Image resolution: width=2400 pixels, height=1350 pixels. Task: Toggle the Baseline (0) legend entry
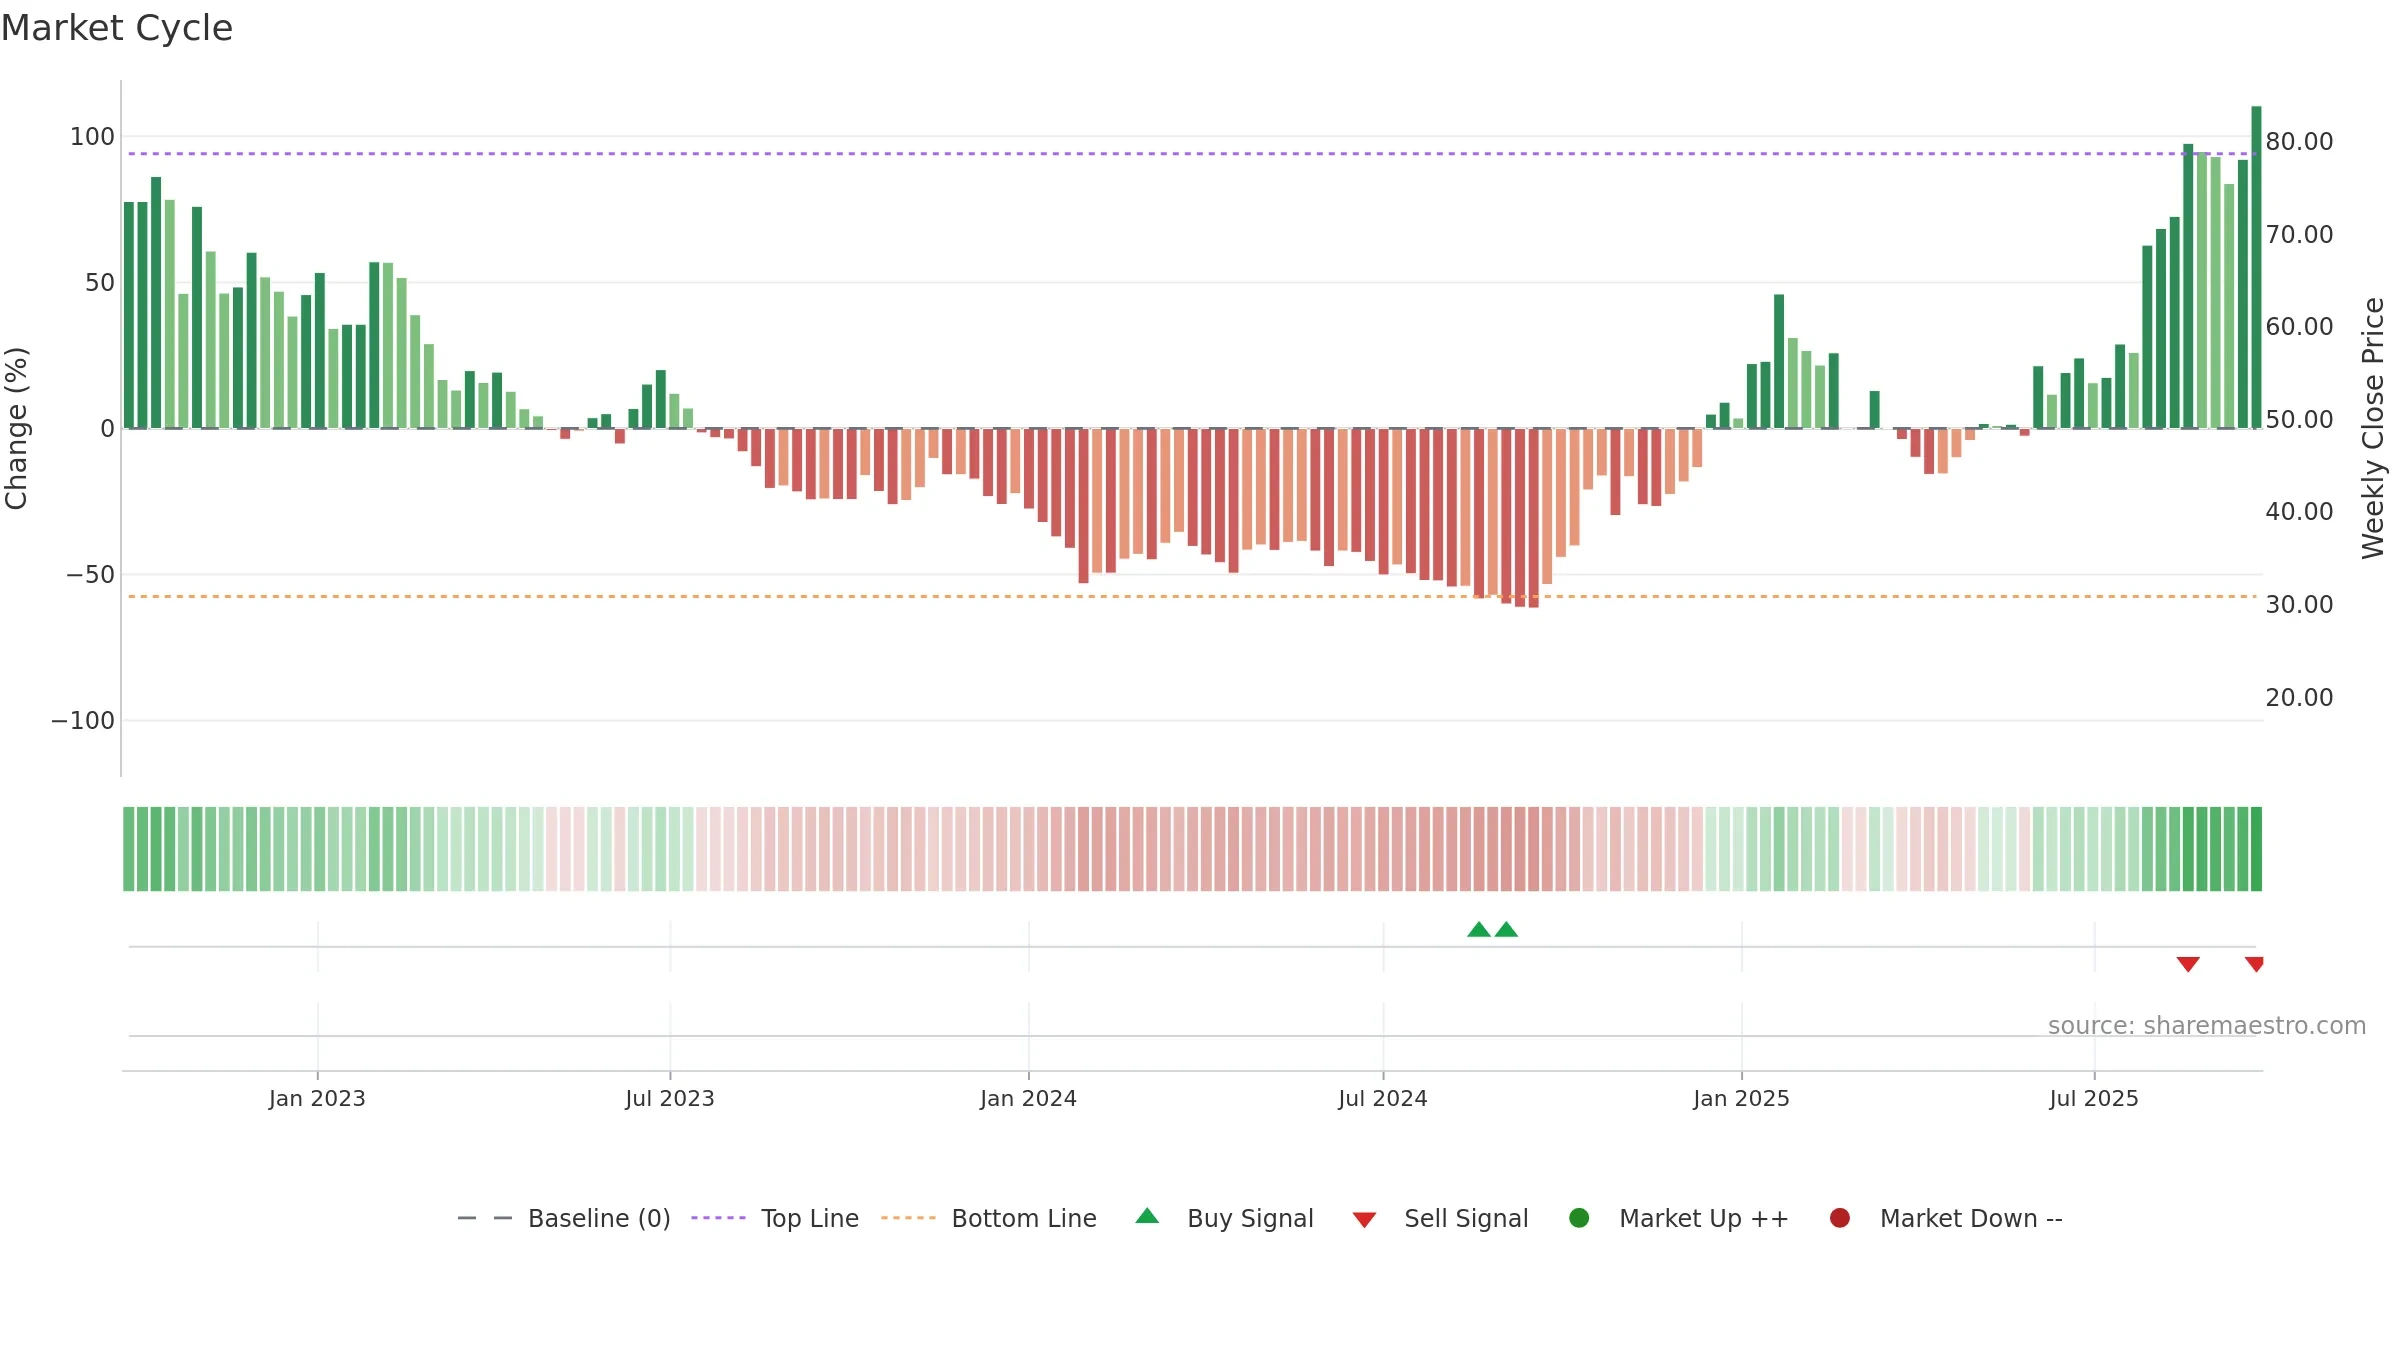(563, 1218)
